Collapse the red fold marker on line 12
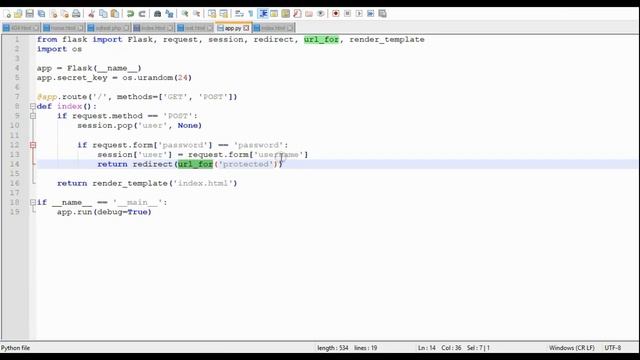The image size is (640, 360). click(x=33, y=145)
